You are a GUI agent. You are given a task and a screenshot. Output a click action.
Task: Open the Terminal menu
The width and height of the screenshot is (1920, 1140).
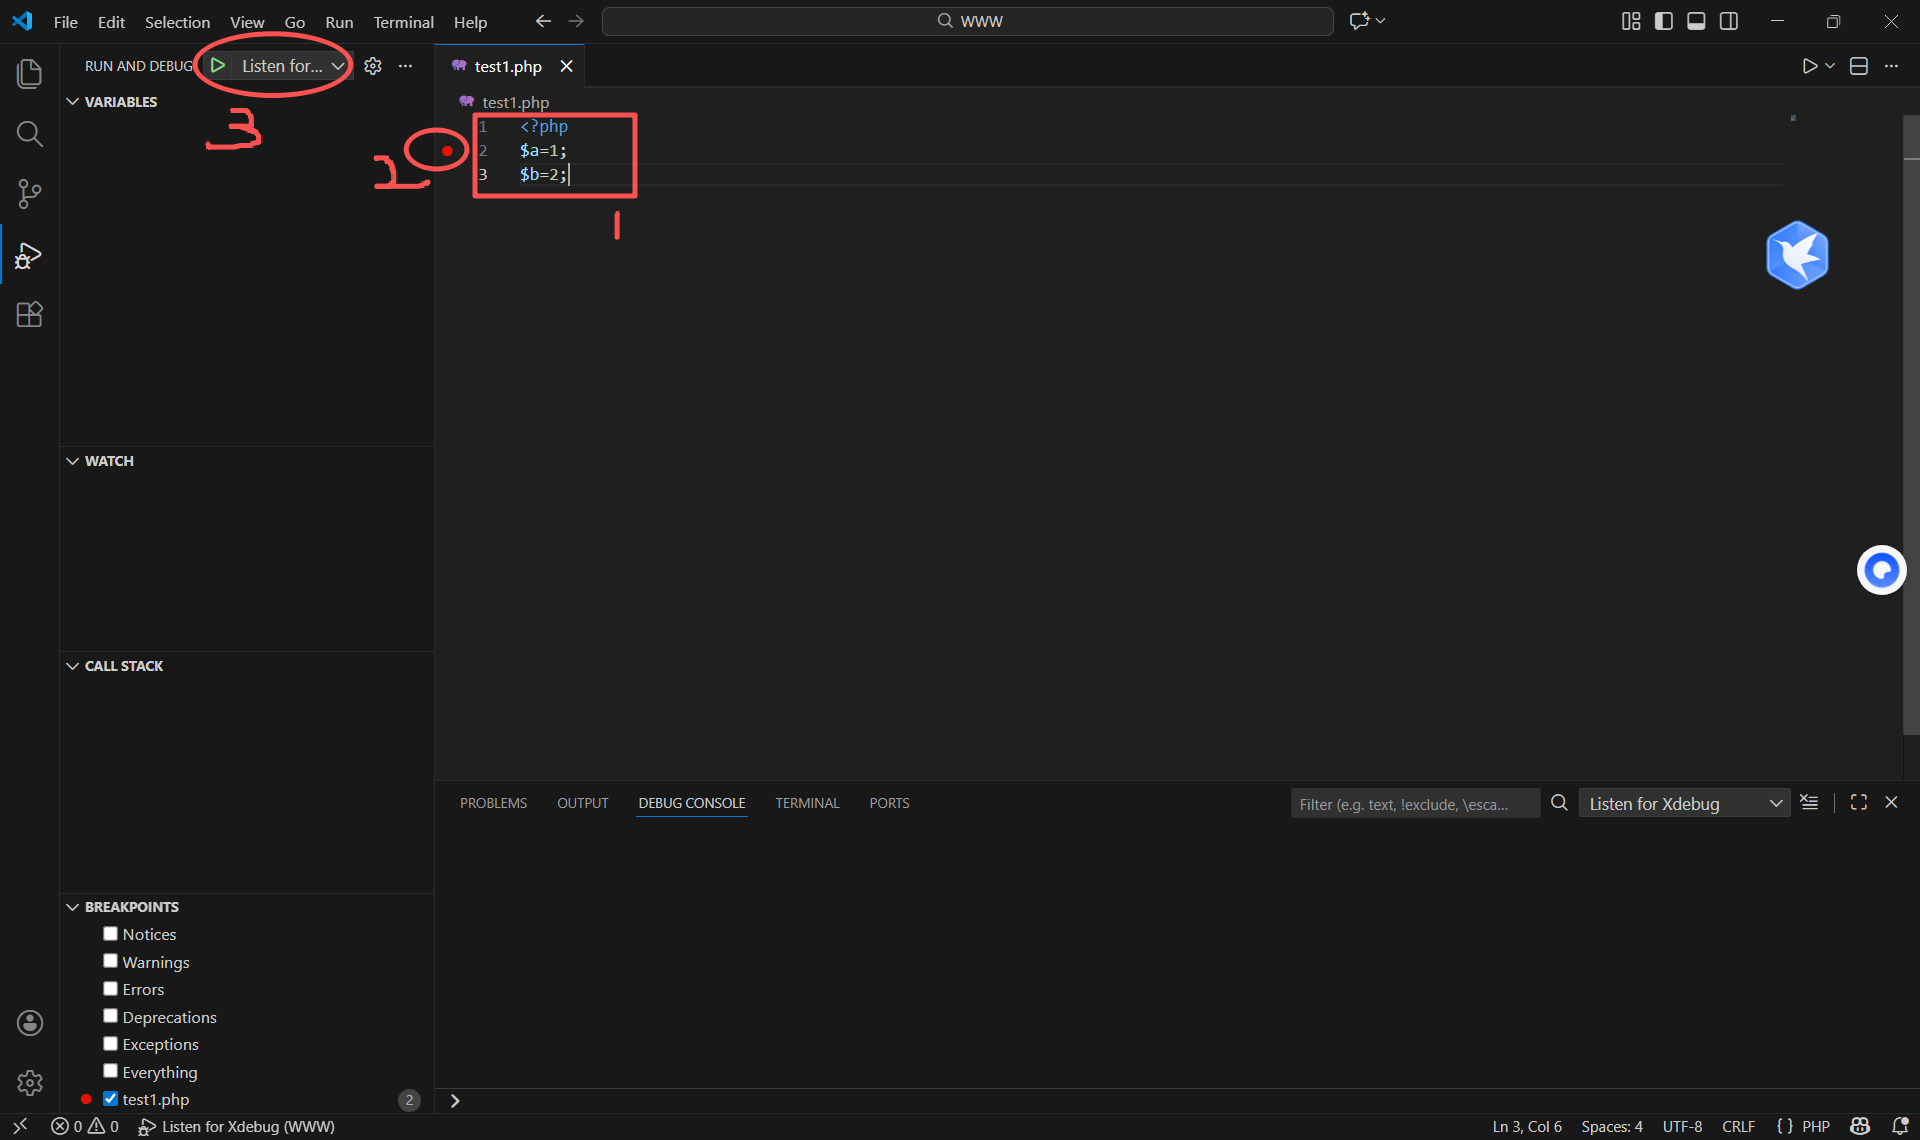pos(403,22)
